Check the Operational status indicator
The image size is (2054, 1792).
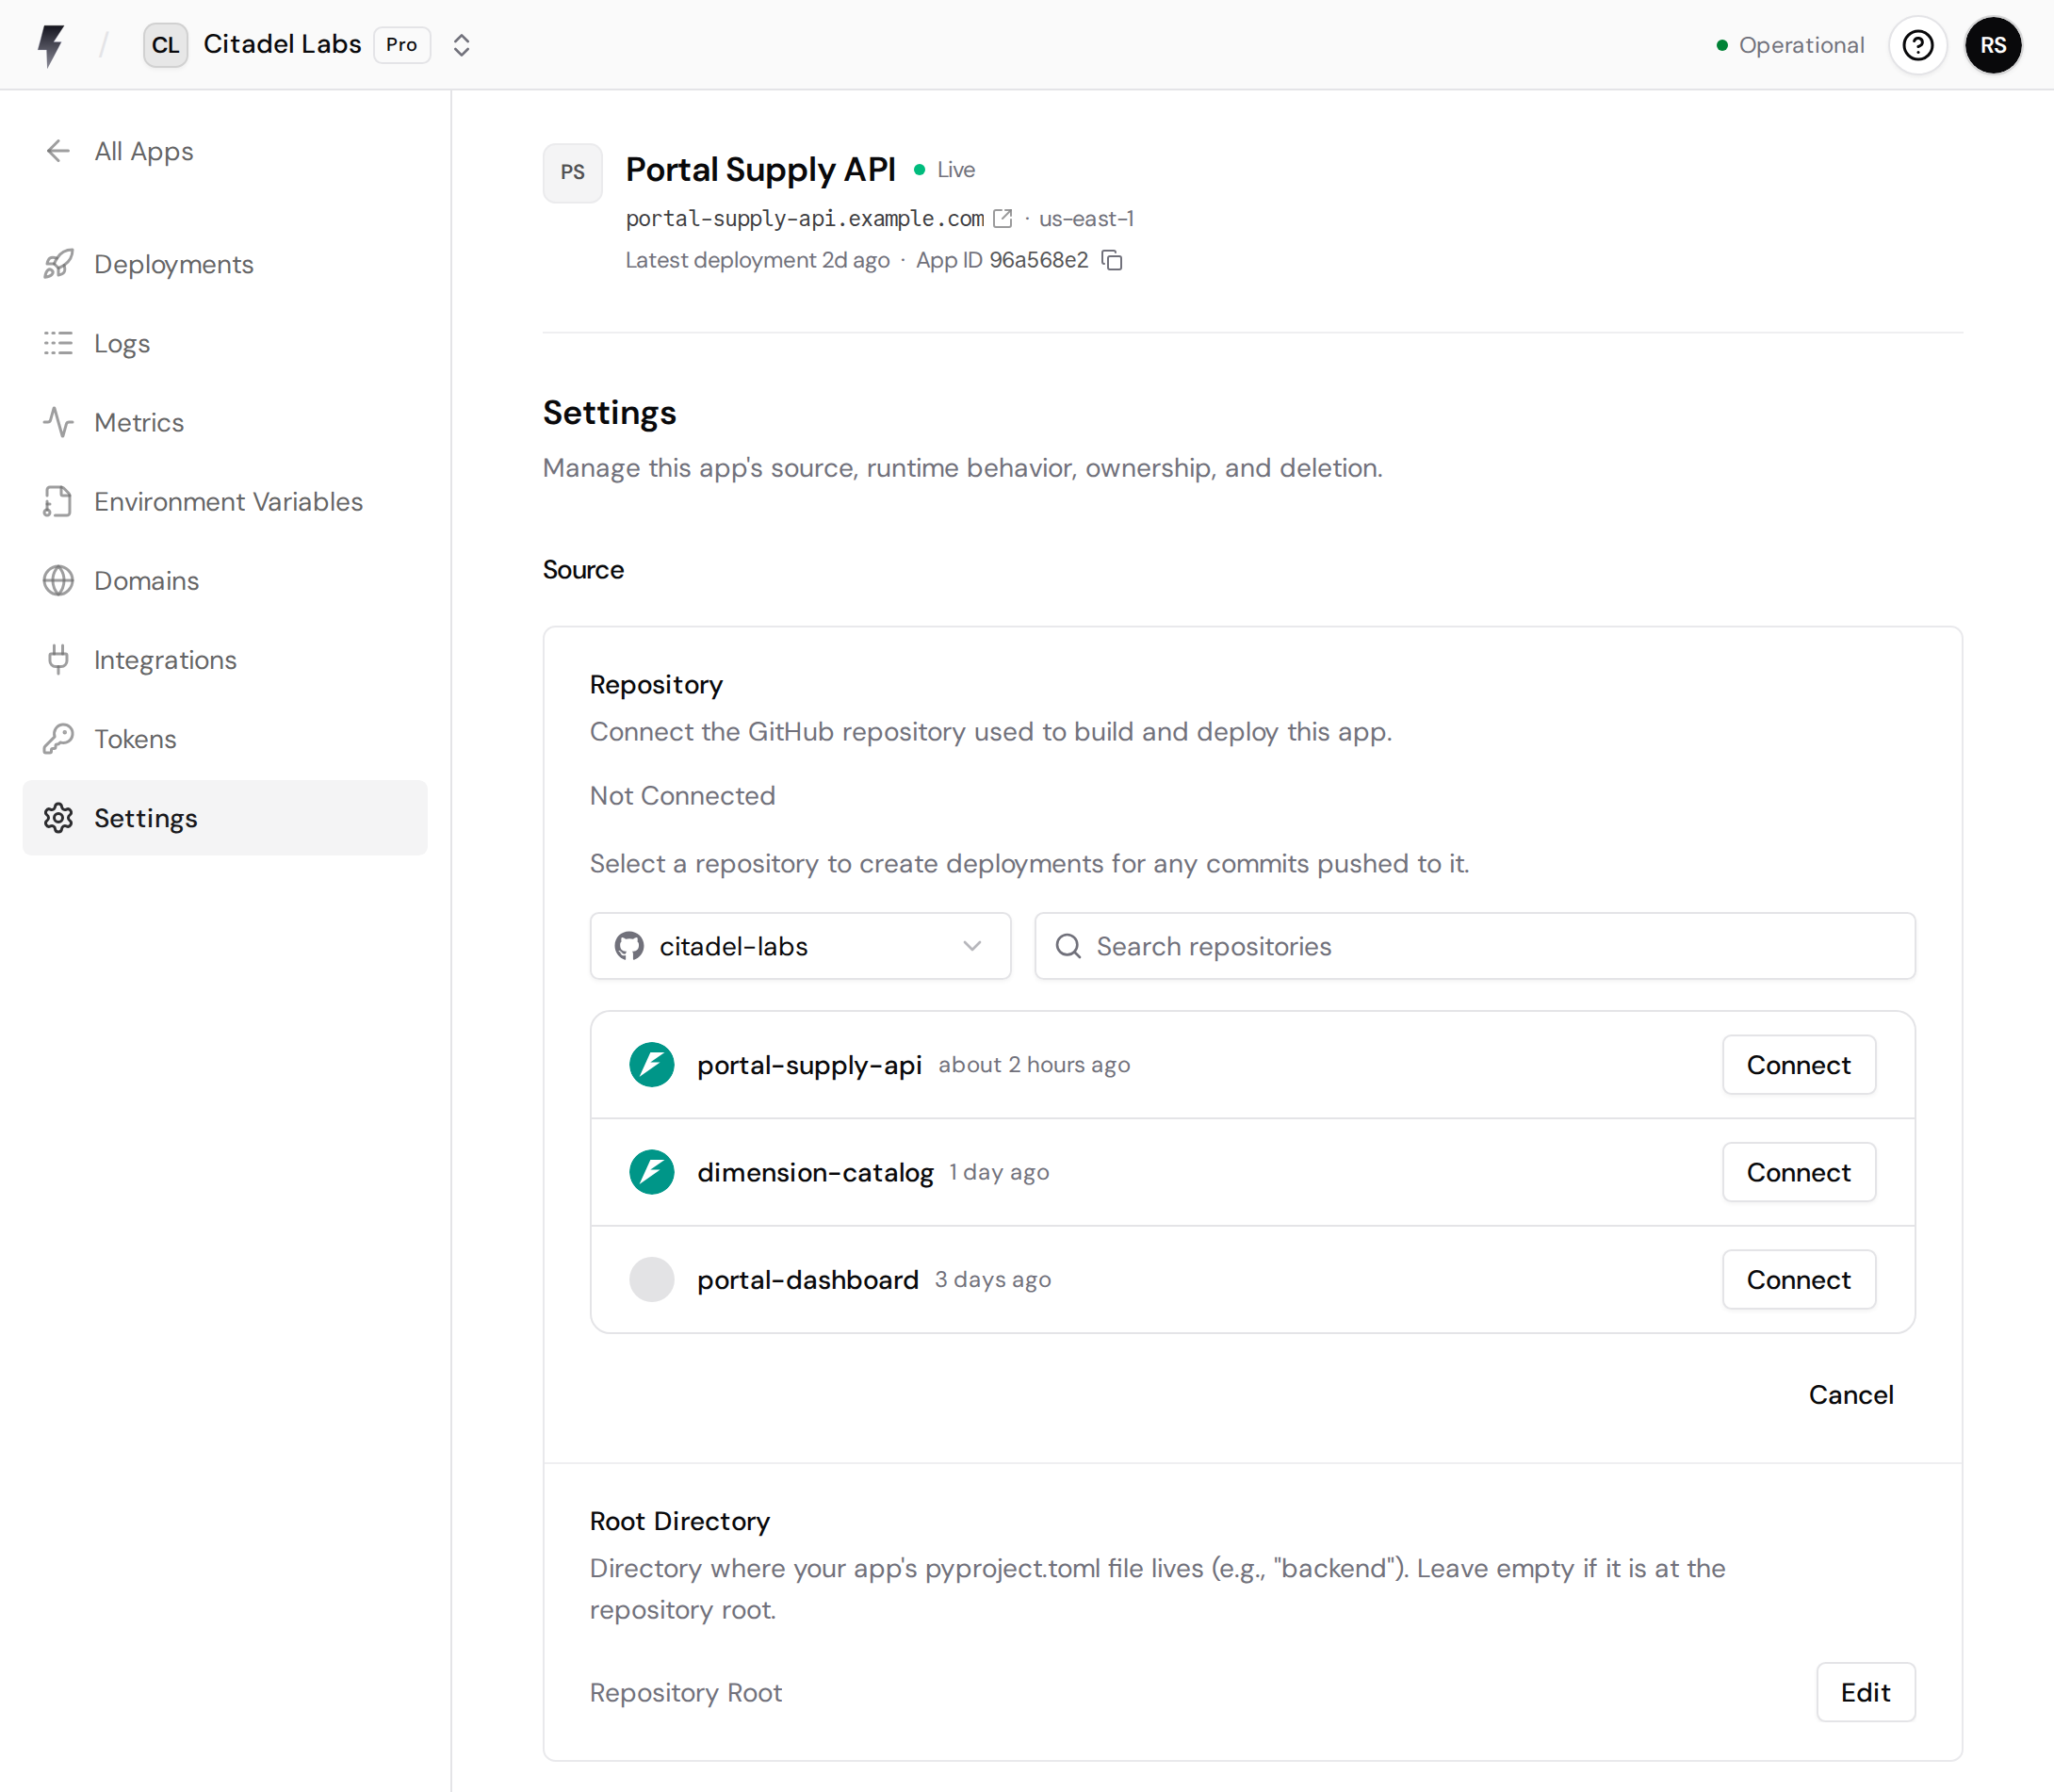click(1790, 45)
